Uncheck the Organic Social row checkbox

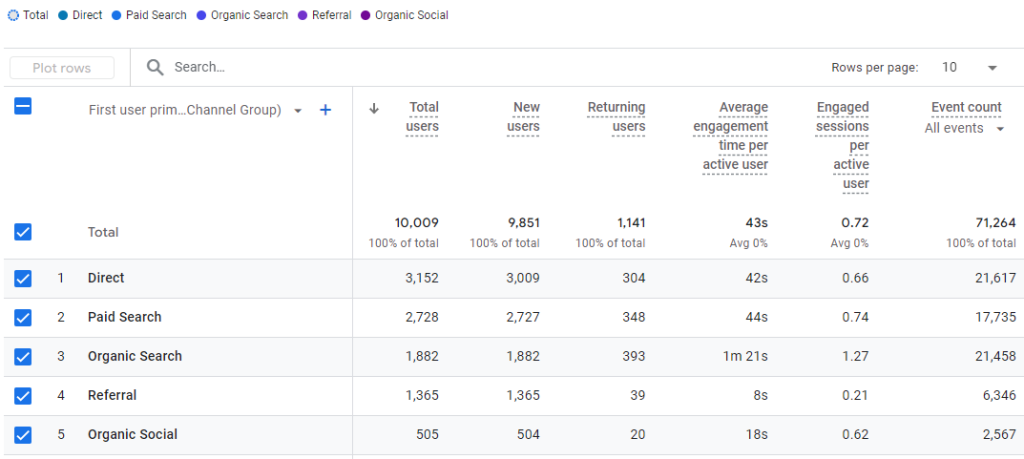(x=23, y=435)
